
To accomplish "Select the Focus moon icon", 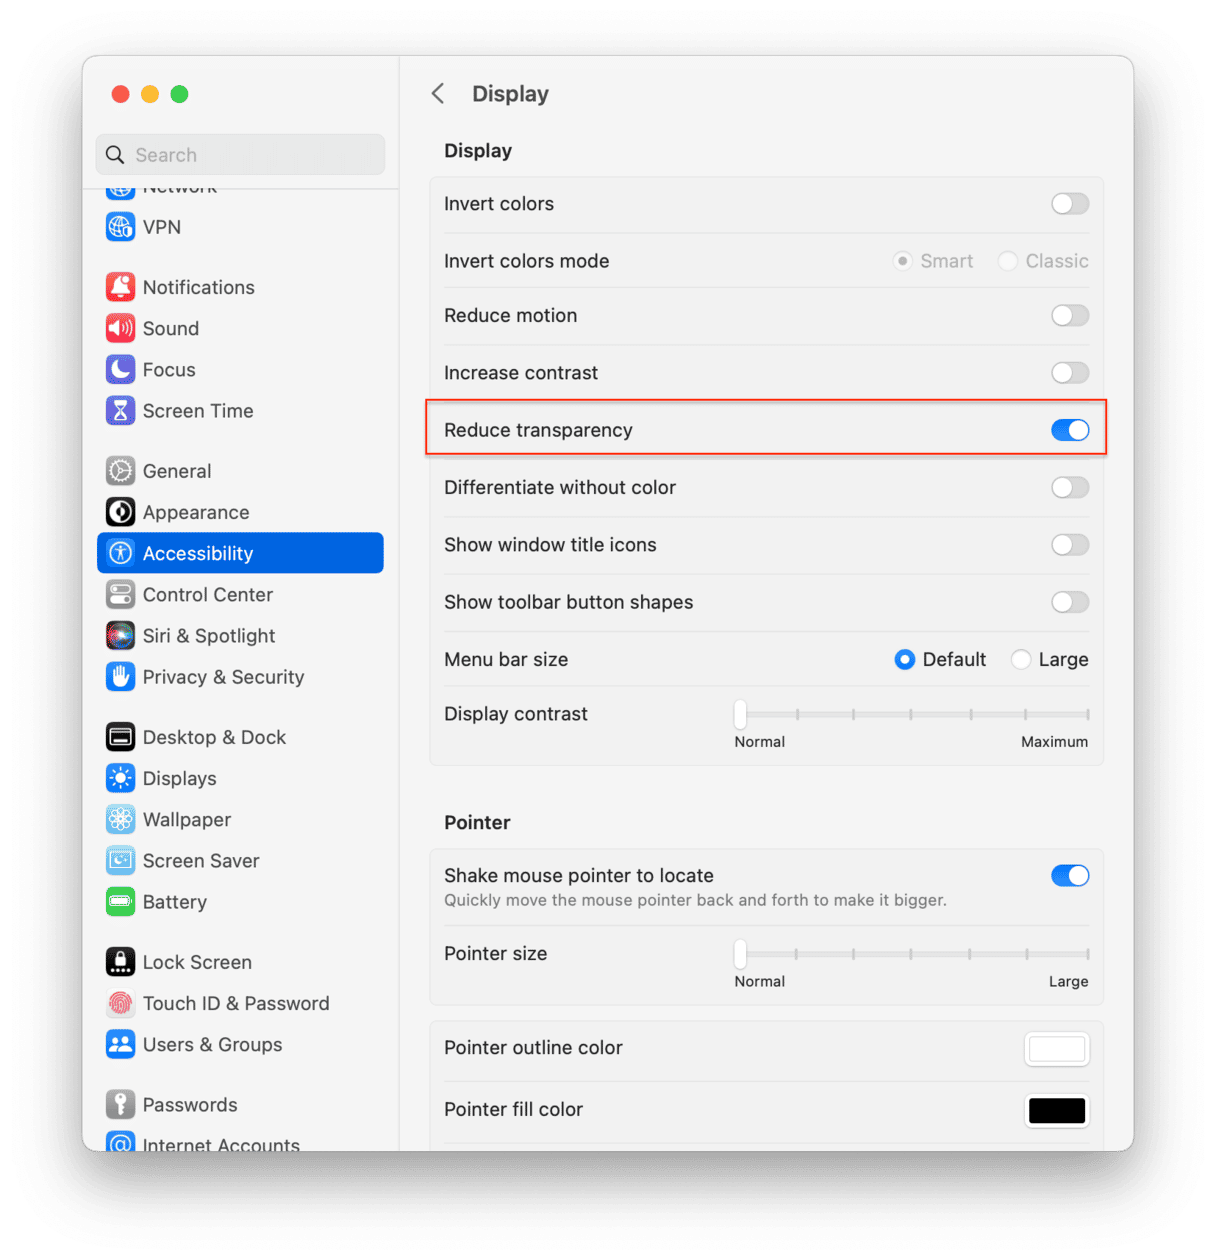I will pyautogui.click(x=120, y=370).
